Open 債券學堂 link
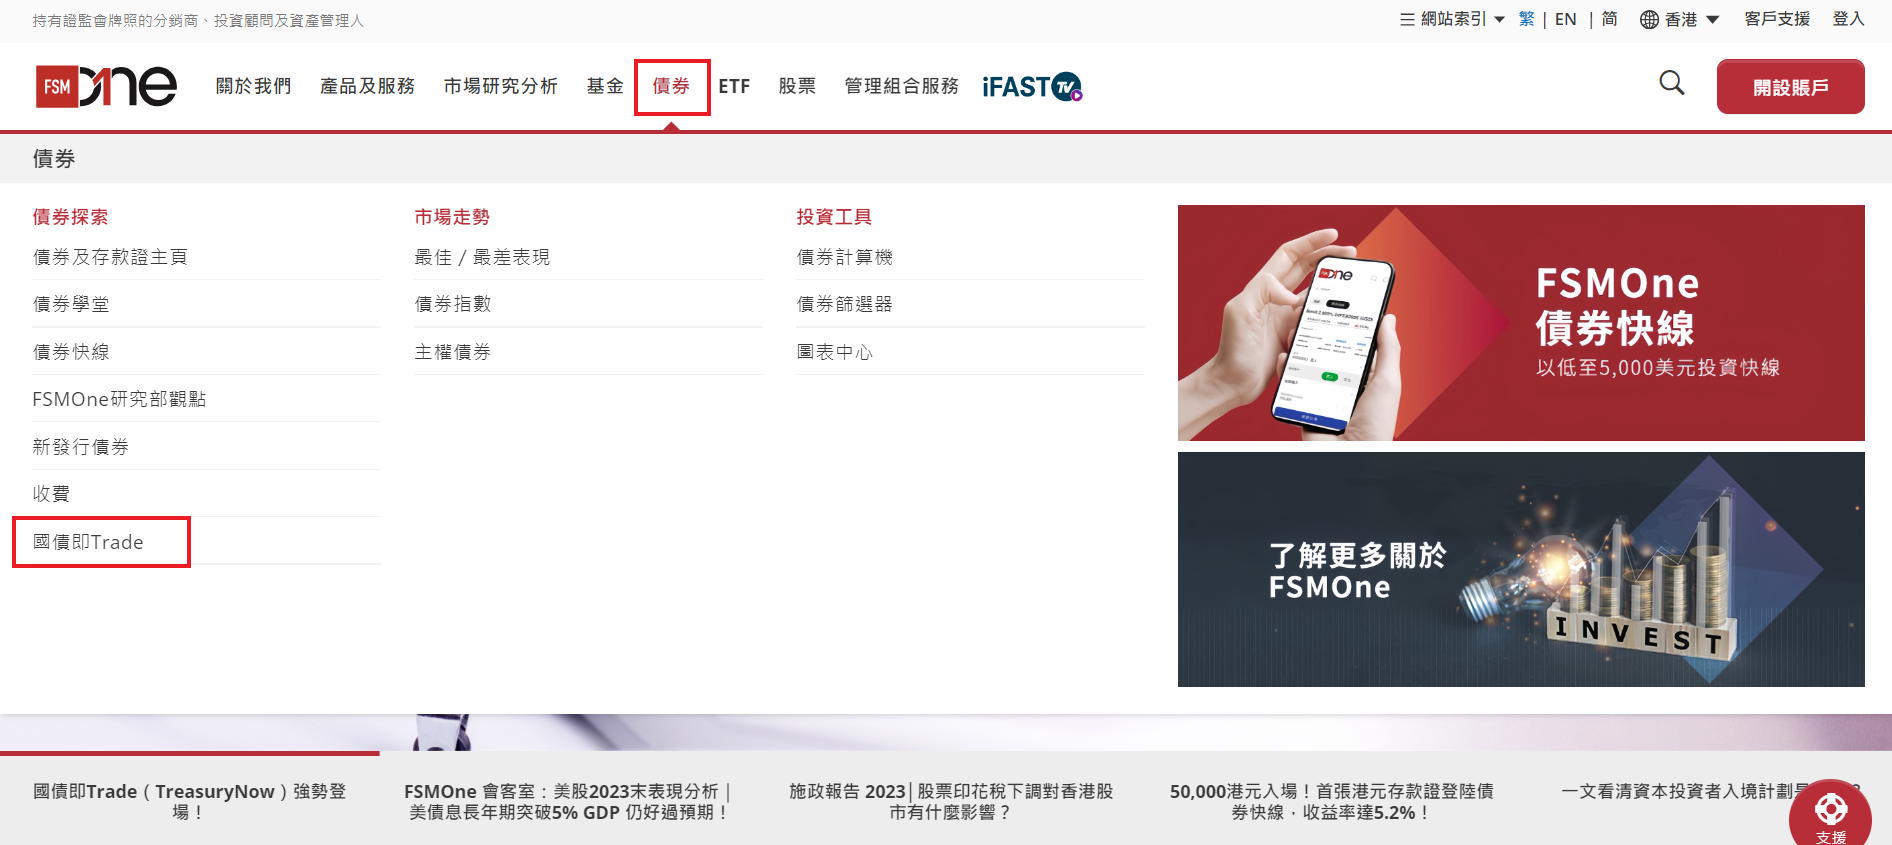This screenshot has width=1892, height=845. coord(71,304)
